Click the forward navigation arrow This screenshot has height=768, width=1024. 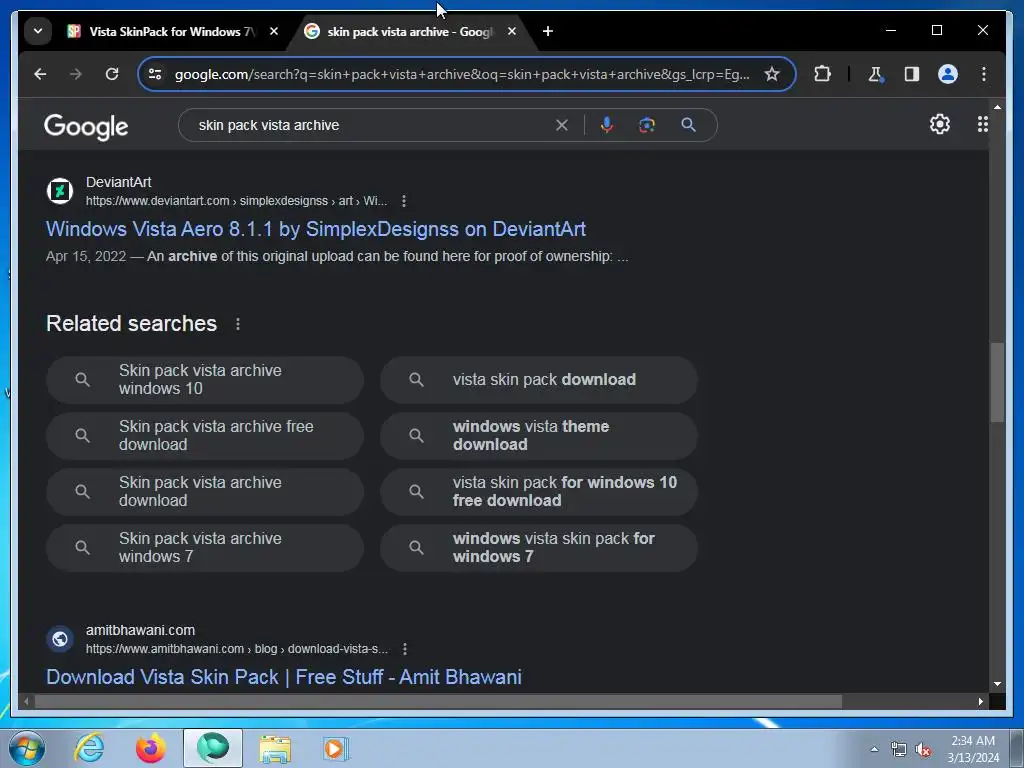coord(76,74)
